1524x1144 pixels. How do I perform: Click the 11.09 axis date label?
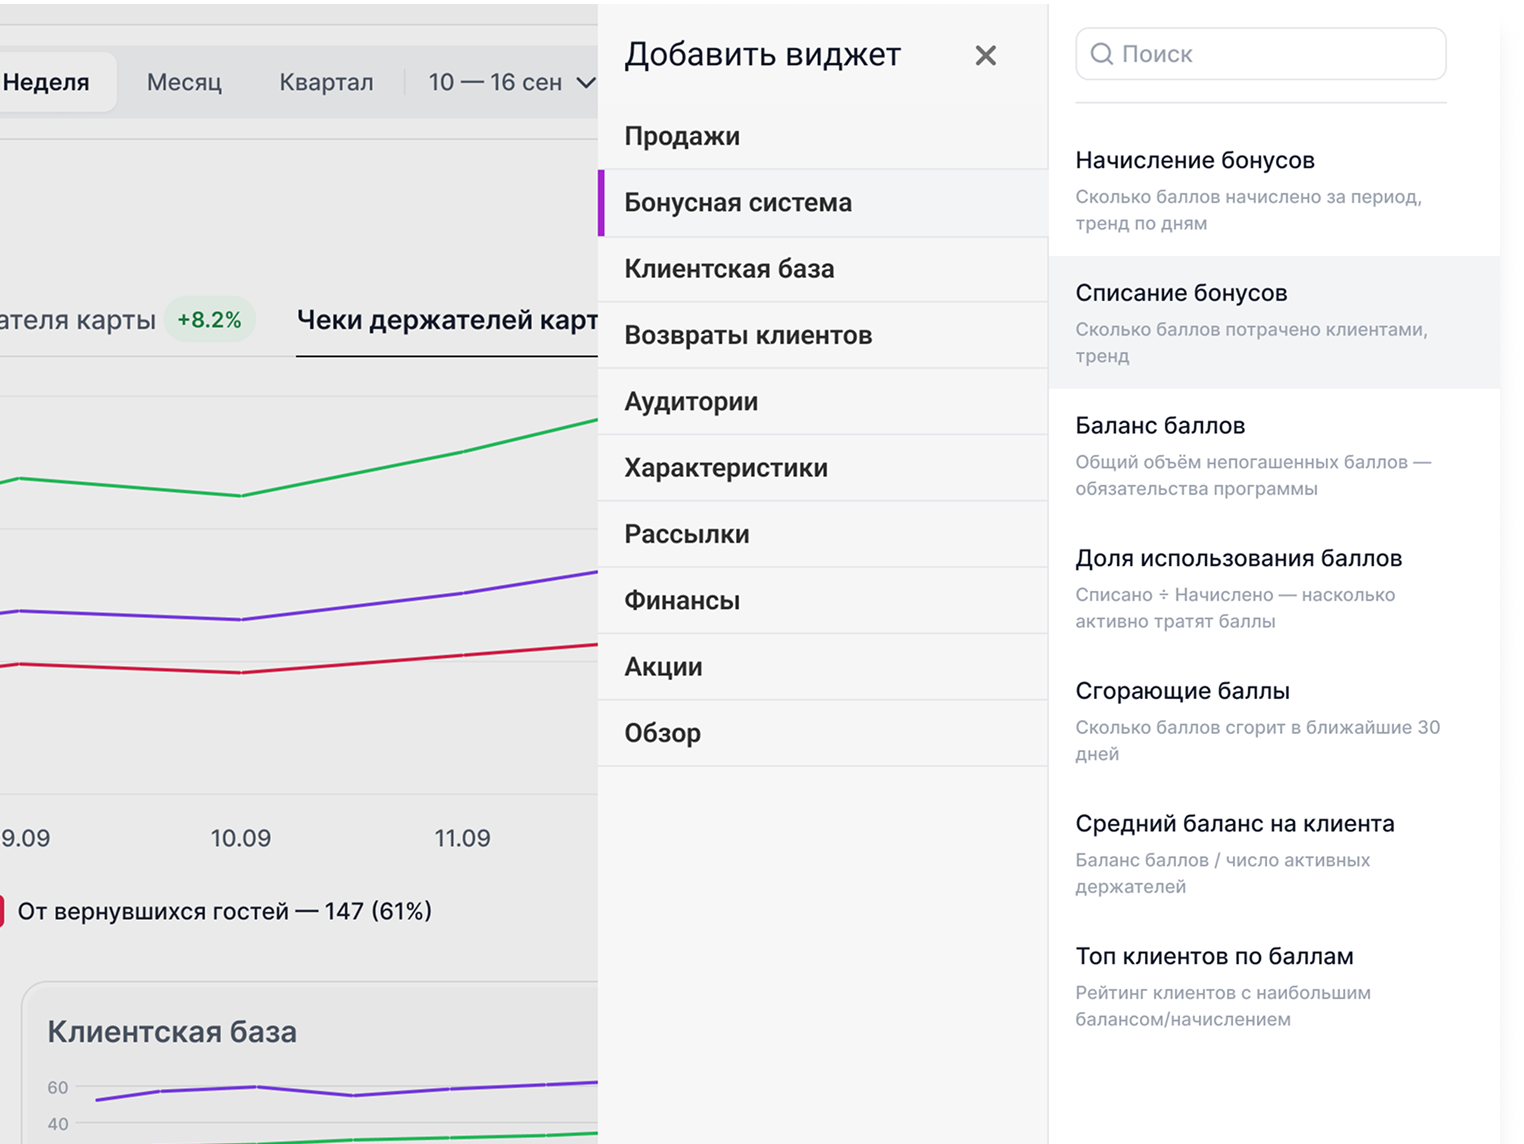462,838
